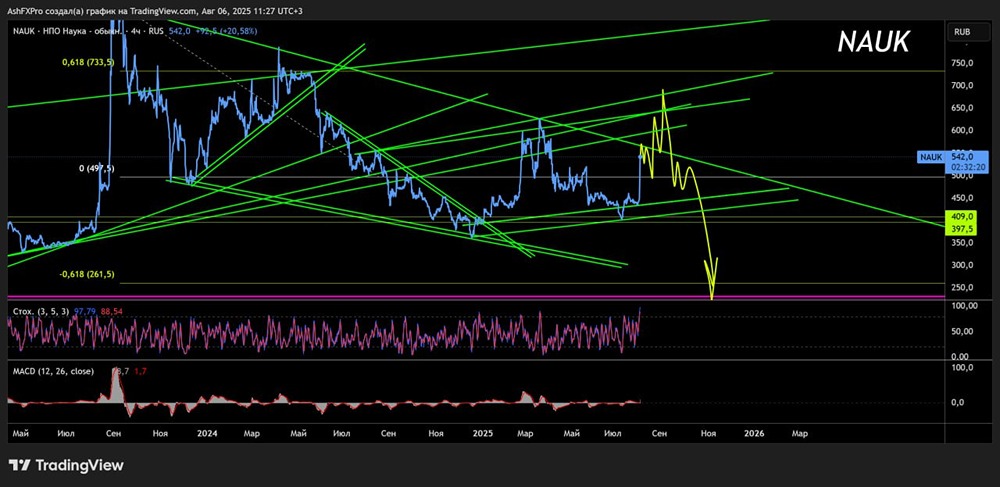This screenshot has width=1000, height=487.
Task: Click the 50,00 stochastic scale label
Action: point(963,331)
